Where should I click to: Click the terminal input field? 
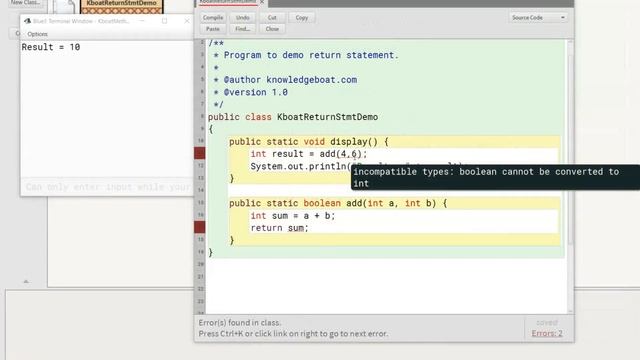[107, 187]
